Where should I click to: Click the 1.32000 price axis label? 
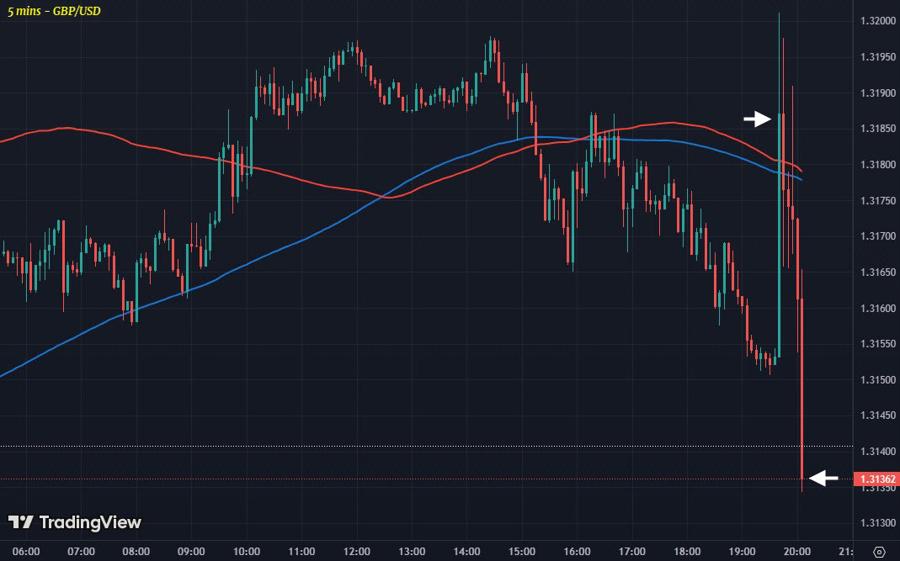pos(878,21)
